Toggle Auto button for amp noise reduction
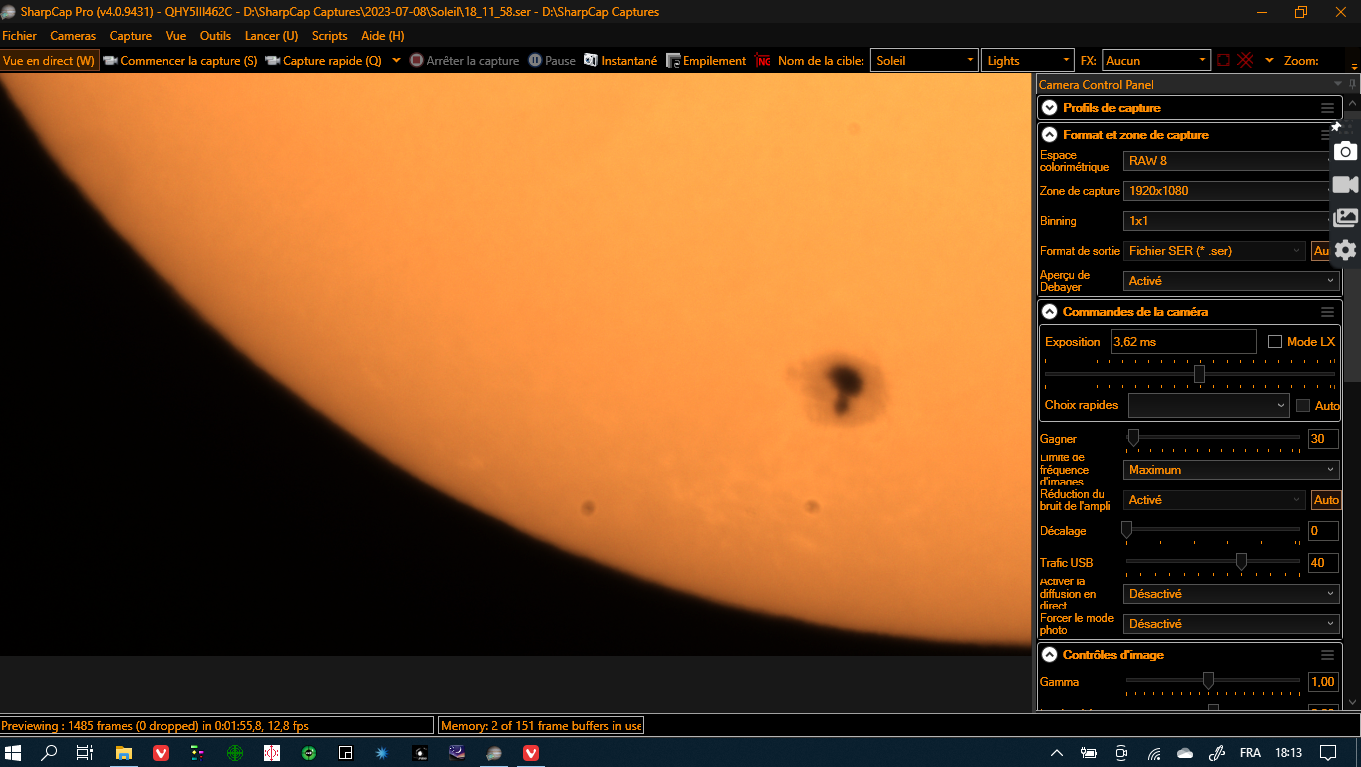The image size is (1361, 767). tap(1326, 500)
